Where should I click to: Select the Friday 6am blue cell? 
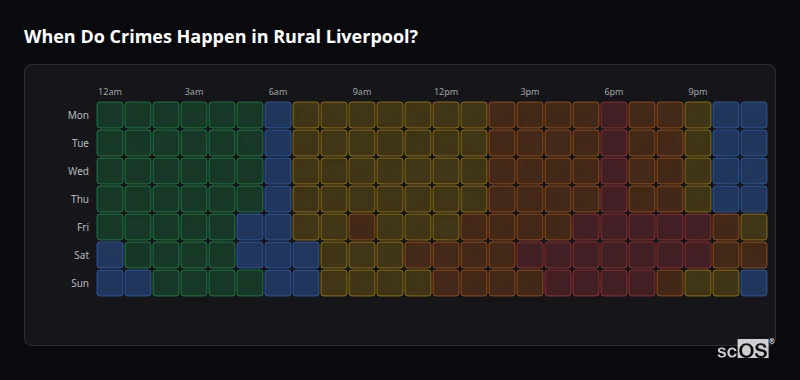click(x=278, y=227)
